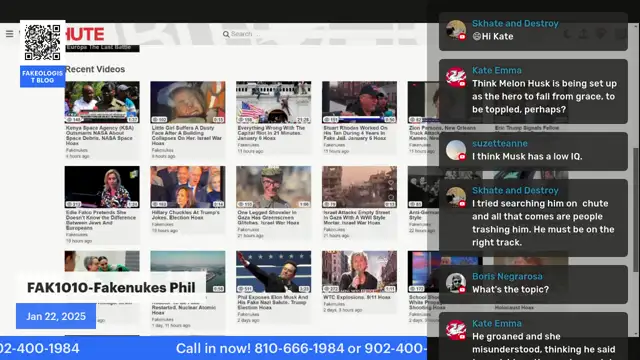The width and height of the screenshot is (640, 360).
Task: Click the Melon Husk chat message text
Action: pos(544,96)
